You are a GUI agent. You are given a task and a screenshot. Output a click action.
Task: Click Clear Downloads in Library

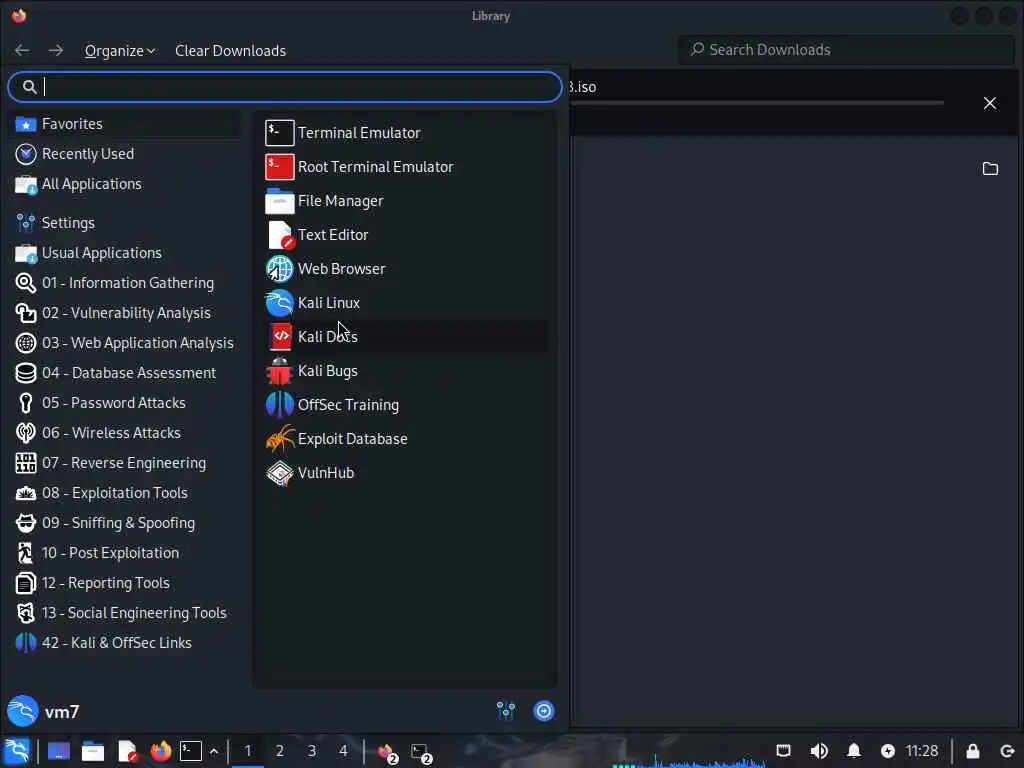(231, 50)
